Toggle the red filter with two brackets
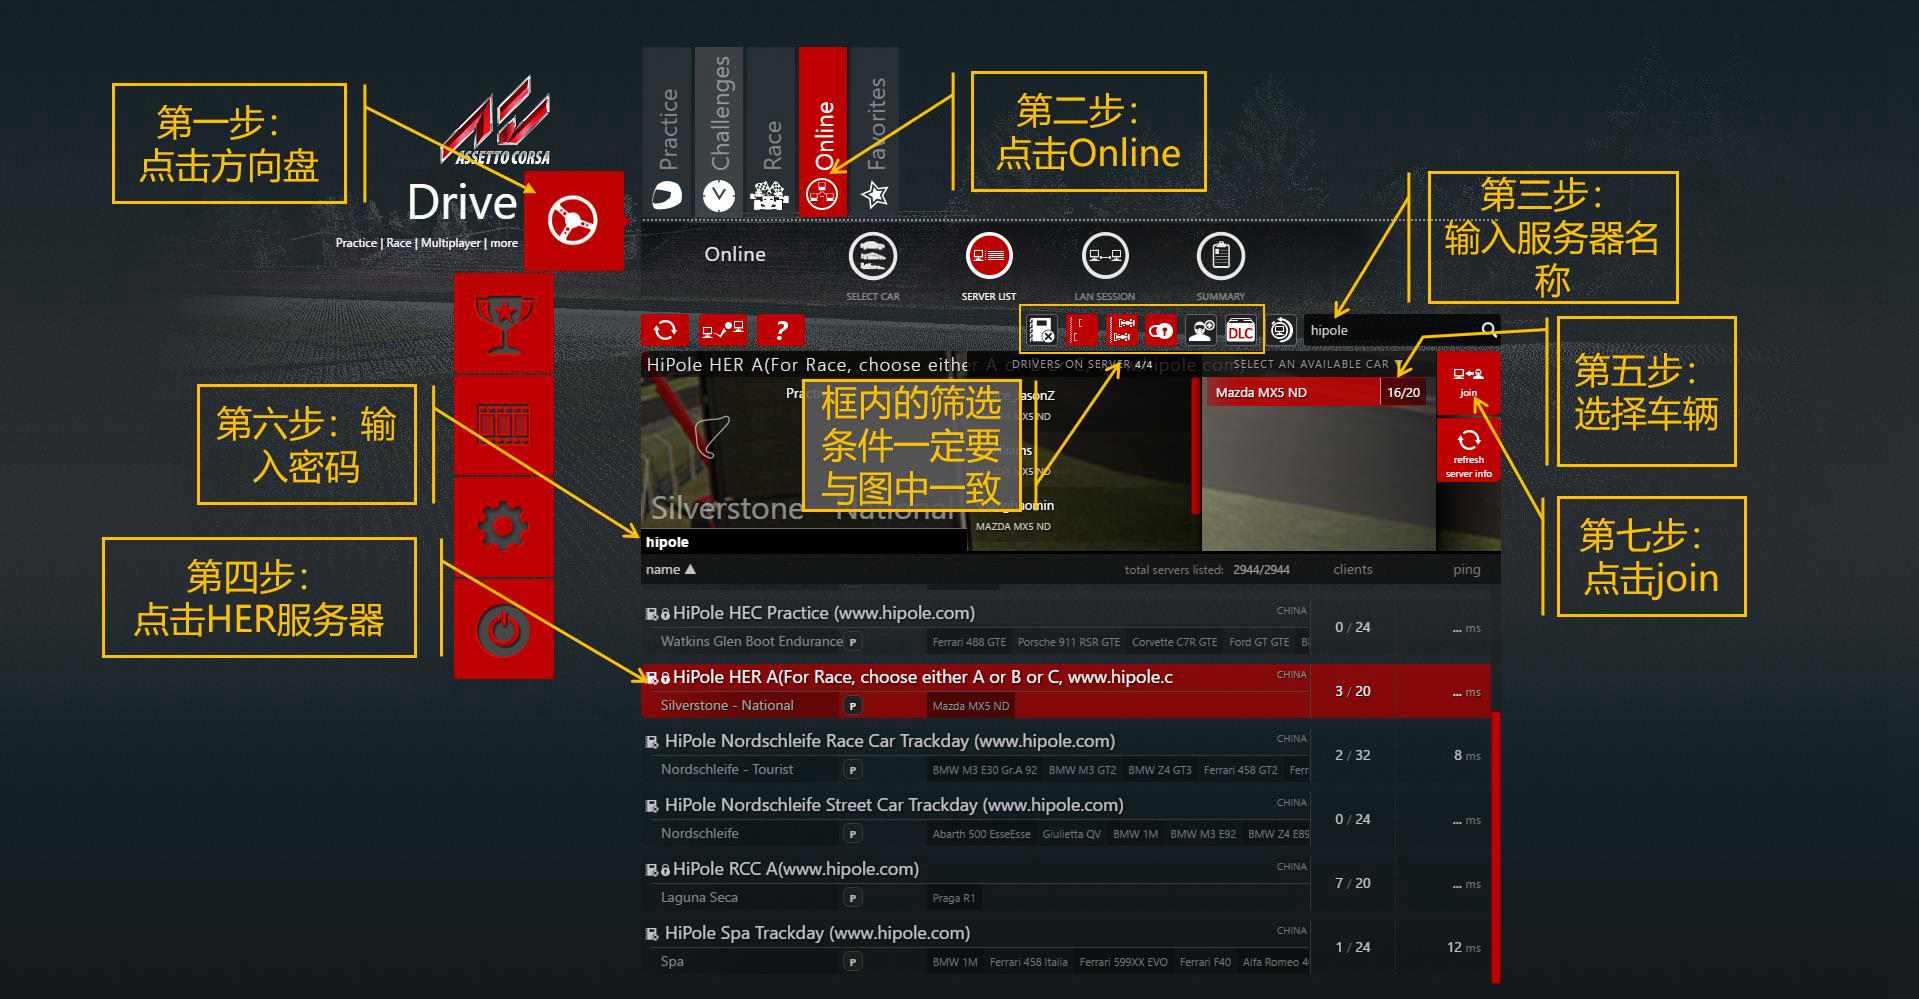Image resolution: width=1919 pixels, height=999 pixels. coord(1082,330)
